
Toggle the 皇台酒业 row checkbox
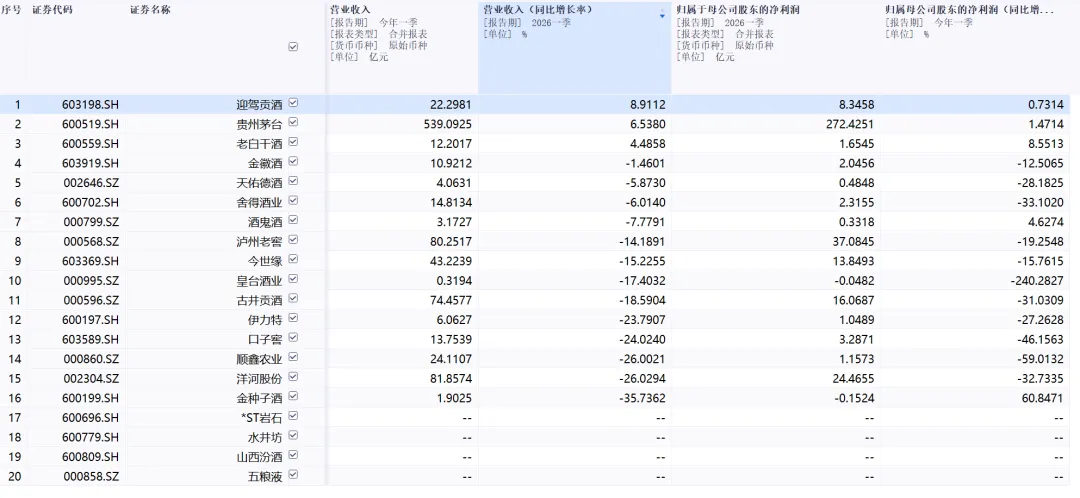click(x=293, y=279)
